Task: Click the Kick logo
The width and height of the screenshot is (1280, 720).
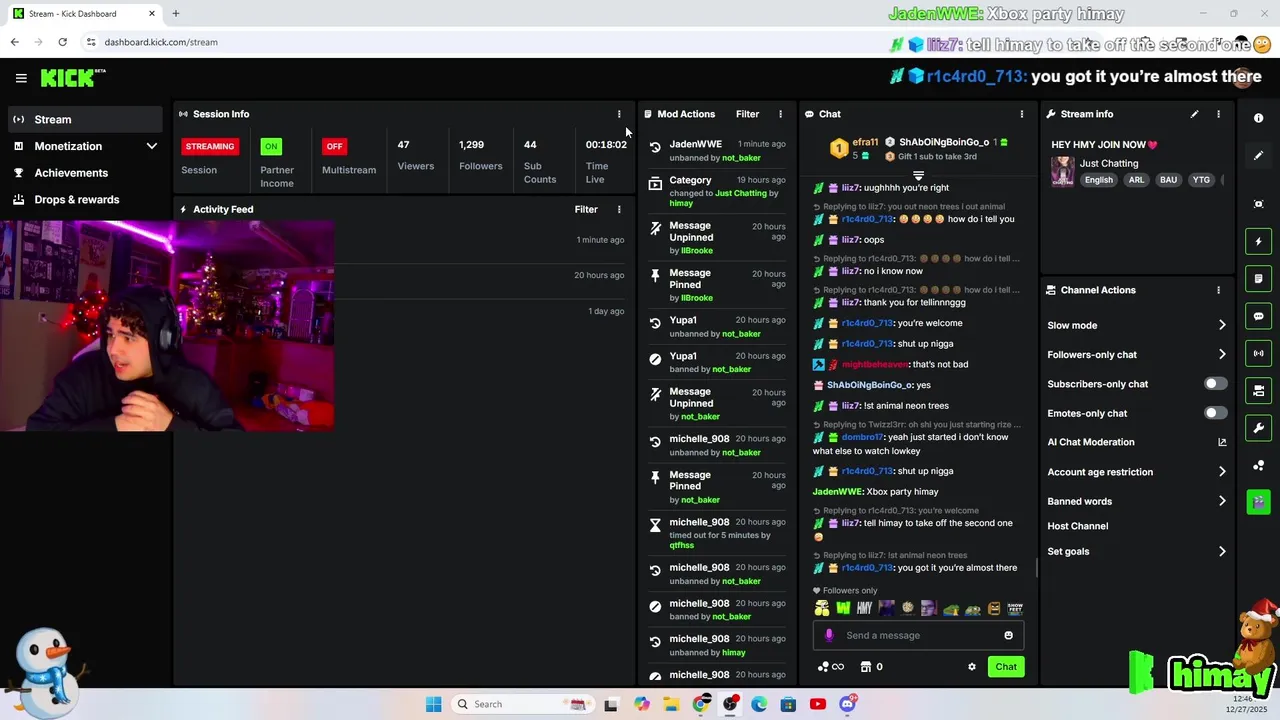Action: (x=72, y=78)
